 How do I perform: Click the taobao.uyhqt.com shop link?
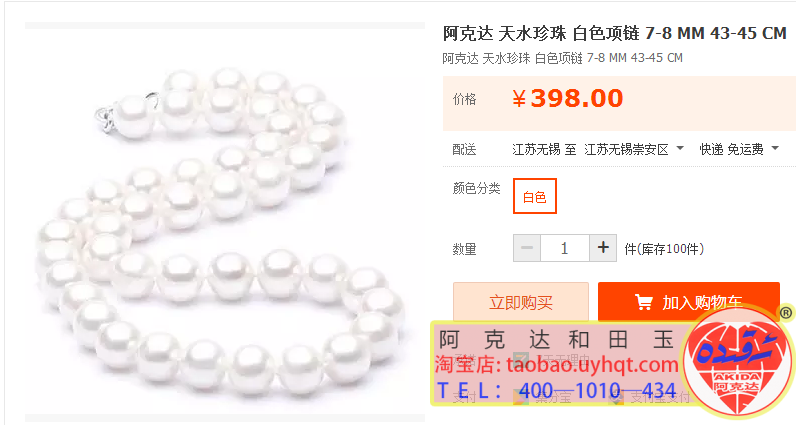pos(592,365)
